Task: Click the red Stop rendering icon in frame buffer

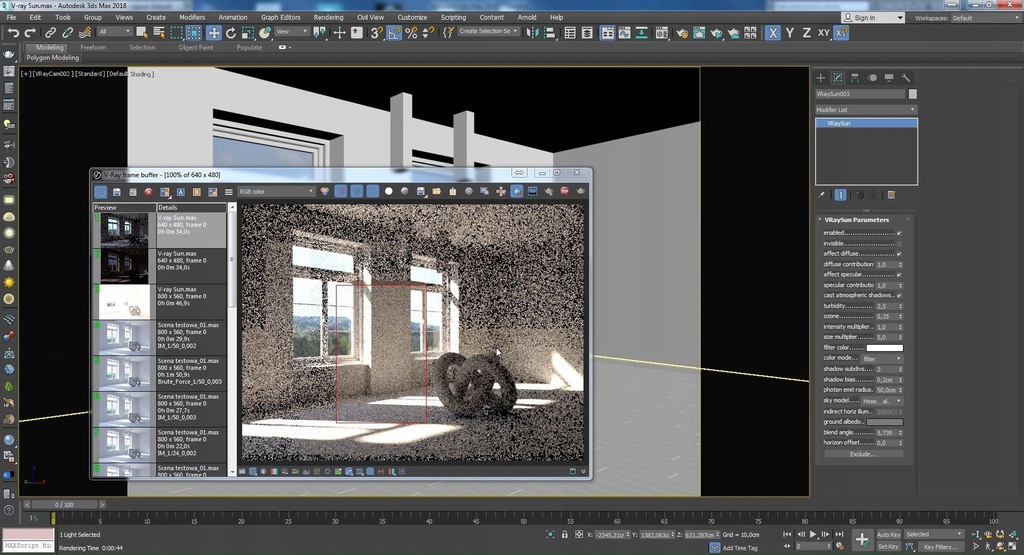Action: (565, 191)
